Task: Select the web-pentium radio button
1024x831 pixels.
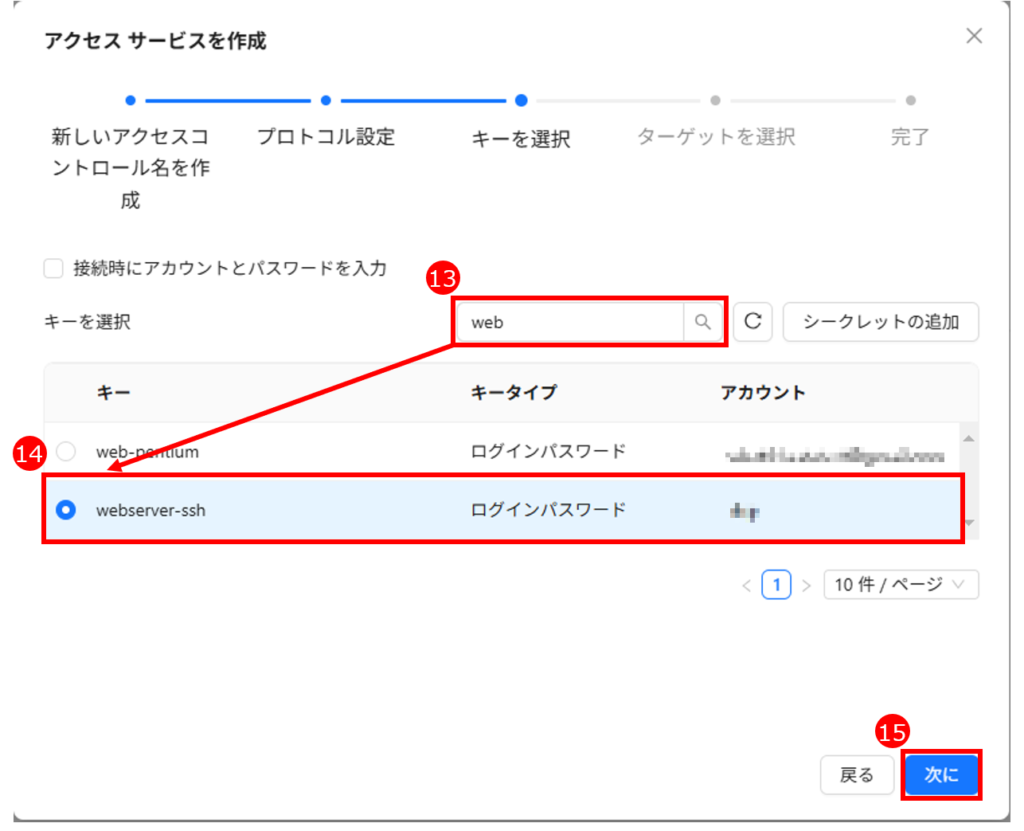Action: coord(66,451)
